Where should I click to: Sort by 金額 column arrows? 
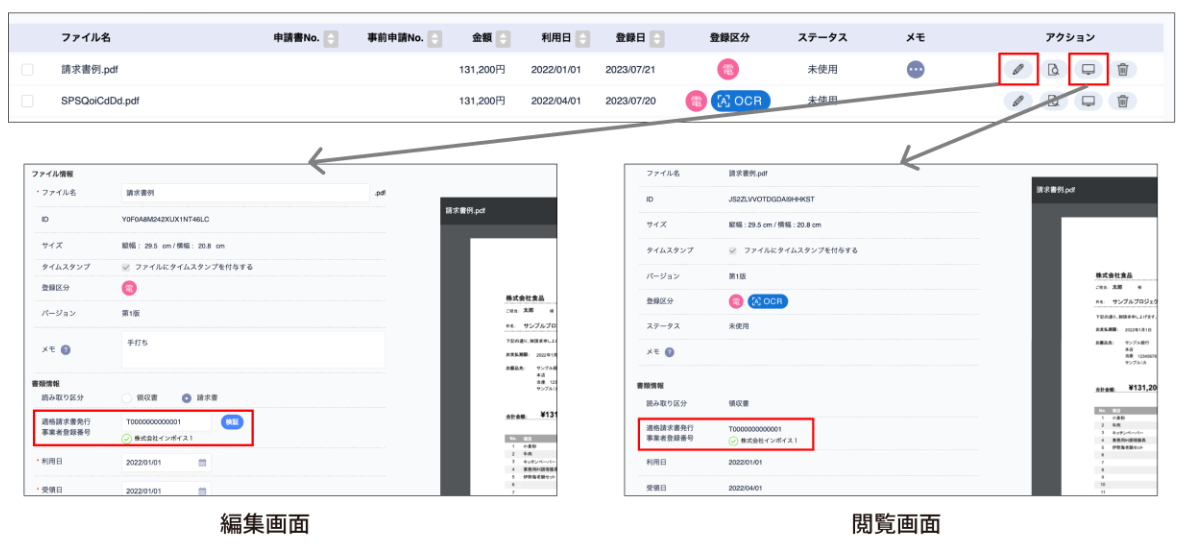503,38
